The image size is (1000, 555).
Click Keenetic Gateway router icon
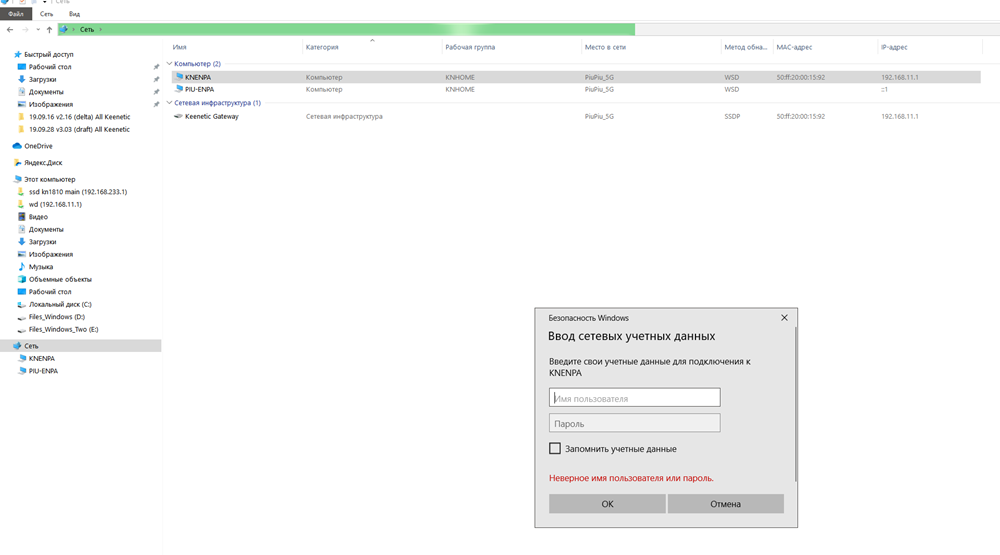pyautogui.click(x=179, y=116)
